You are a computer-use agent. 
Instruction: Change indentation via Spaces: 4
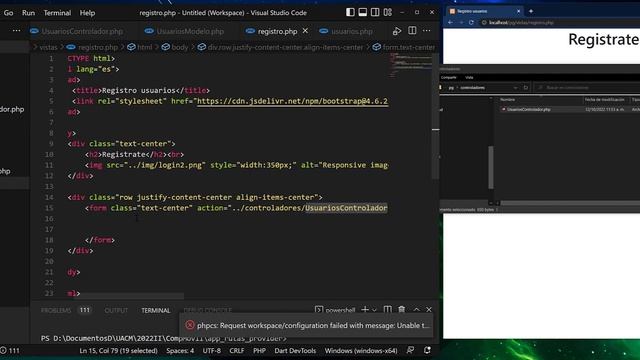180,351
